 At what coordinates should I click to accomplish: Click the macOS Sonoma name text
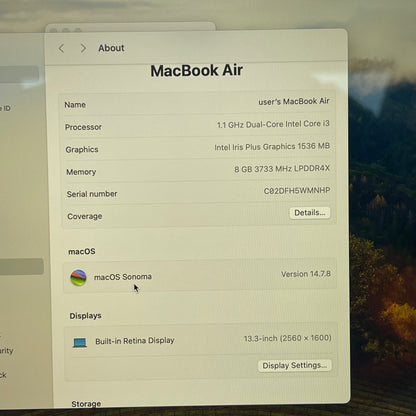(123, 277)
